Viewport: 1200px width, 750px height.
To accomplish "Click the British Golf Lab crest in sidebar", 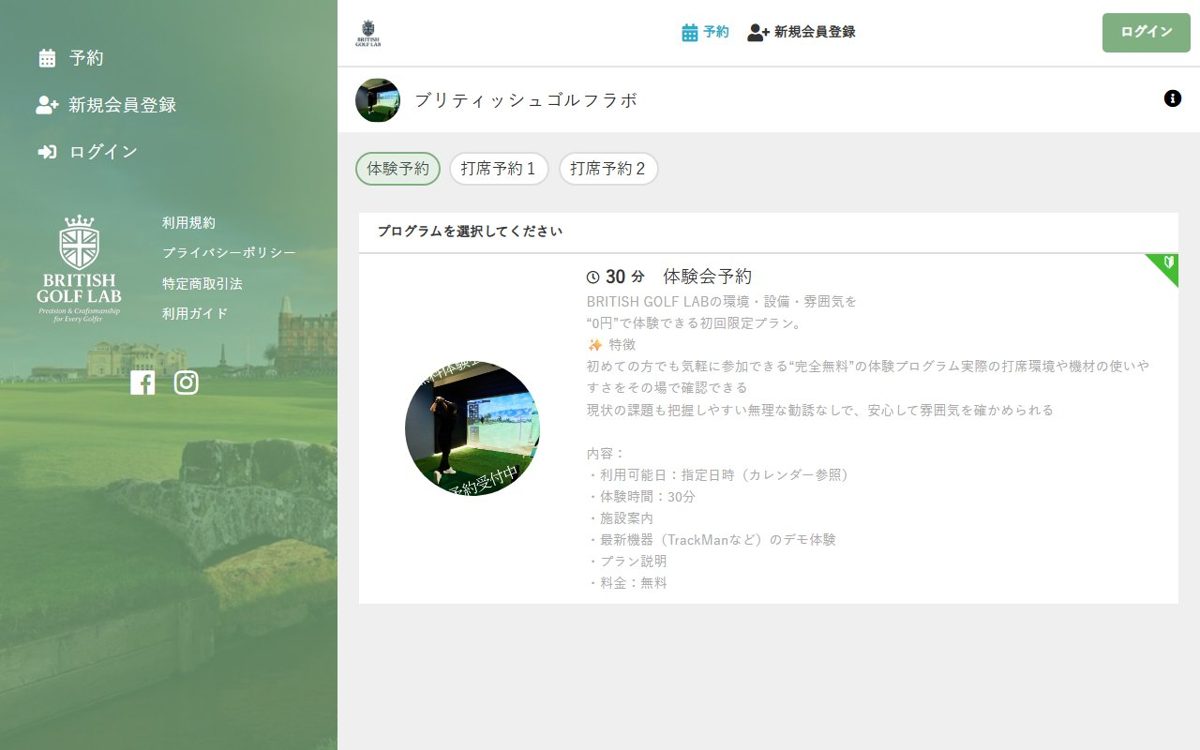I will click(78, 268).
